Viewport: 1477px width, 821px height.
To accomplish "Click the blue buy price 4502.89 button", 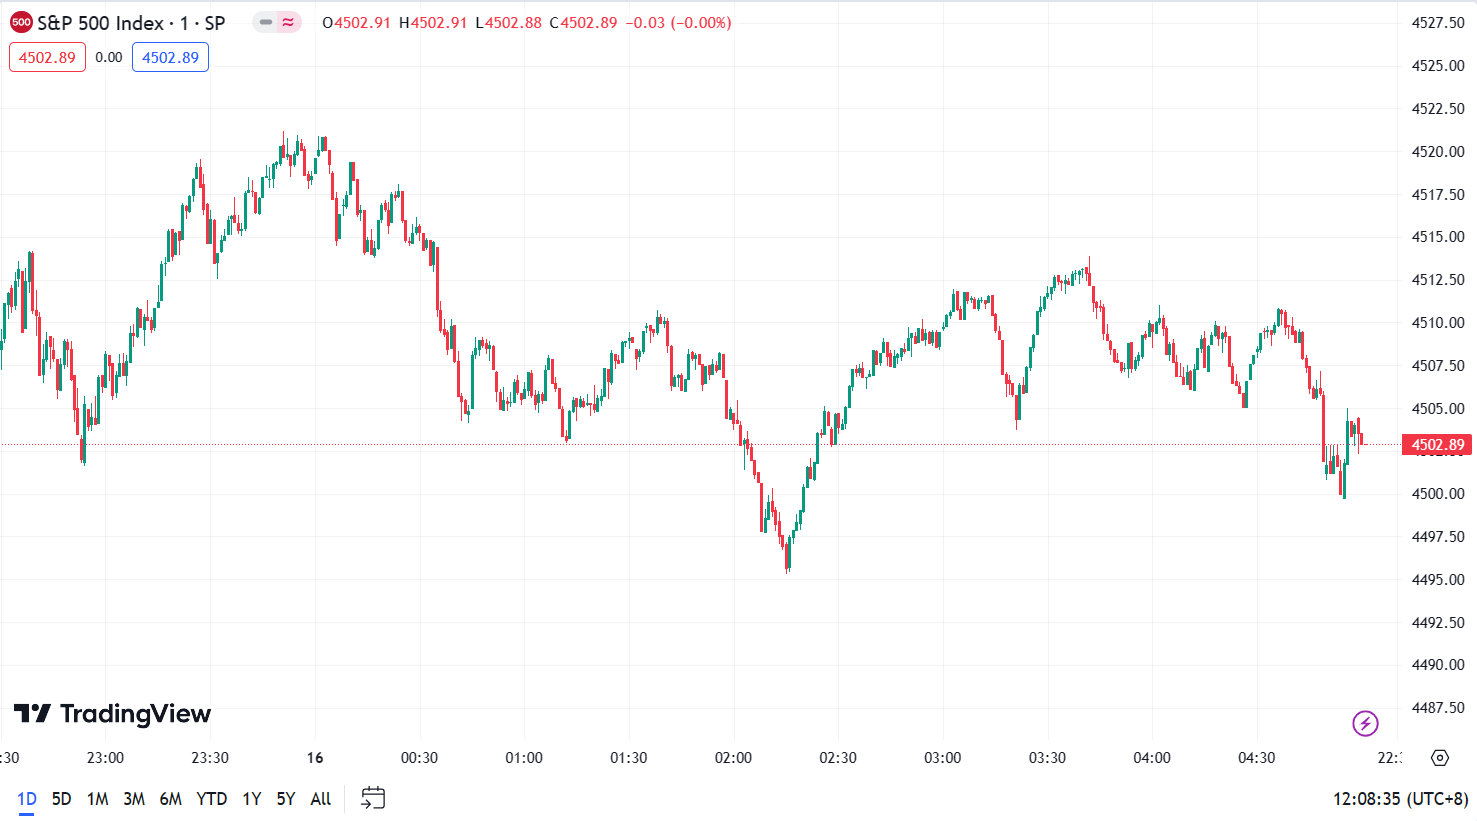I will tap(170, 57).
